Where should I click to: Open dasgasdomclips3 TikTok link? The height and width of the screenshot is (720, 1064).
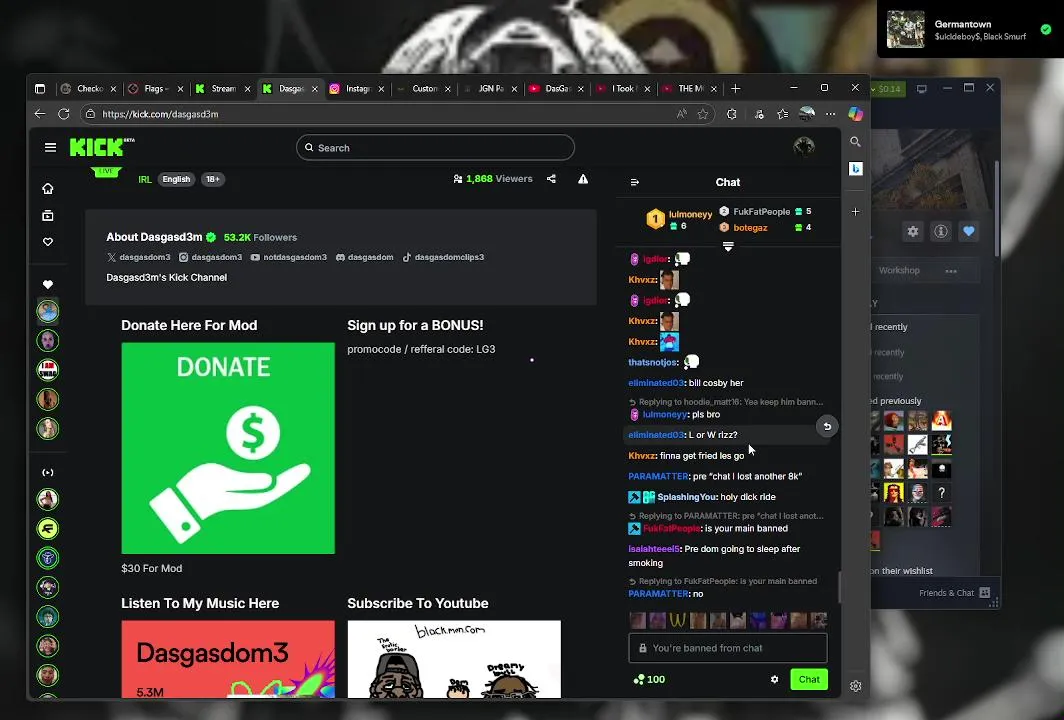tap(443, 257)
